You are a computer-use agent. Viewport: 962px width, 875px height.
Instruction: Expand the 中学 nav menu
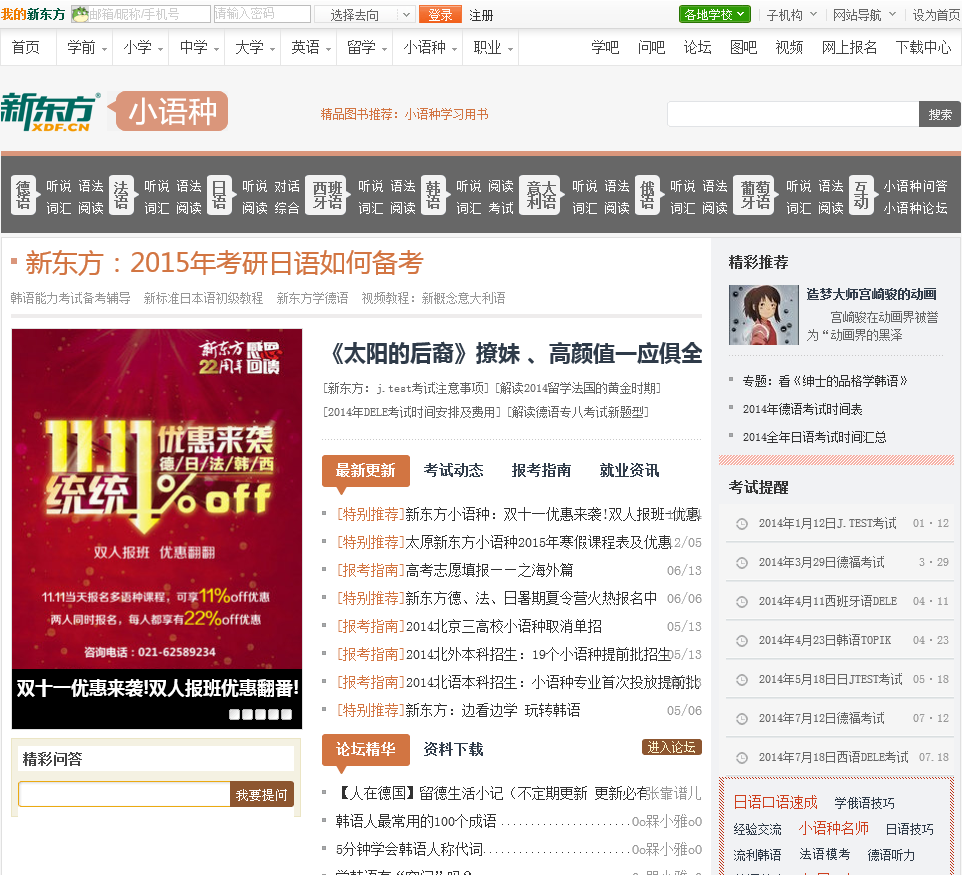pyautogui.click(x=199, y=47)
